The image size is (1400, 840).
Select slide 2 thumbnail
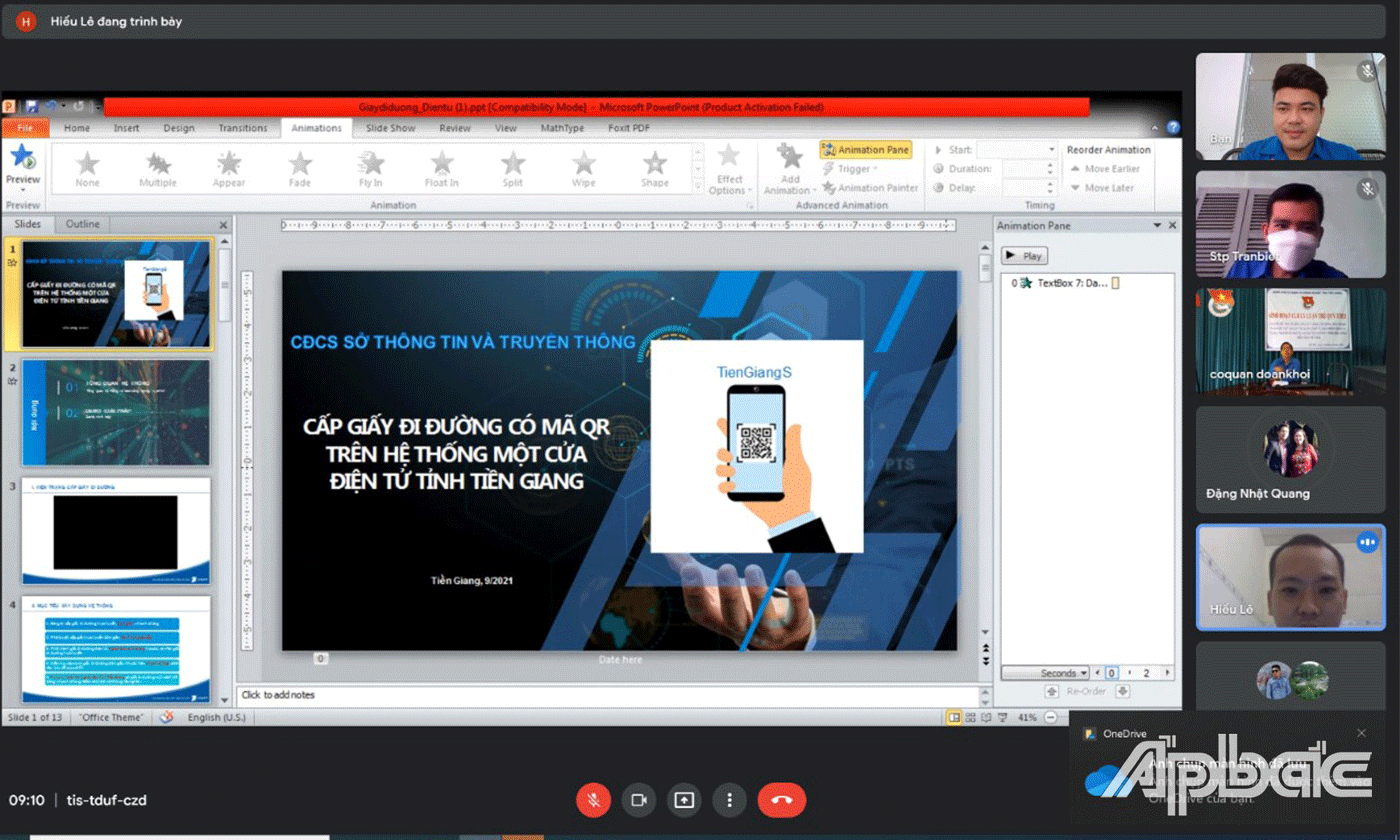point(116,412)
